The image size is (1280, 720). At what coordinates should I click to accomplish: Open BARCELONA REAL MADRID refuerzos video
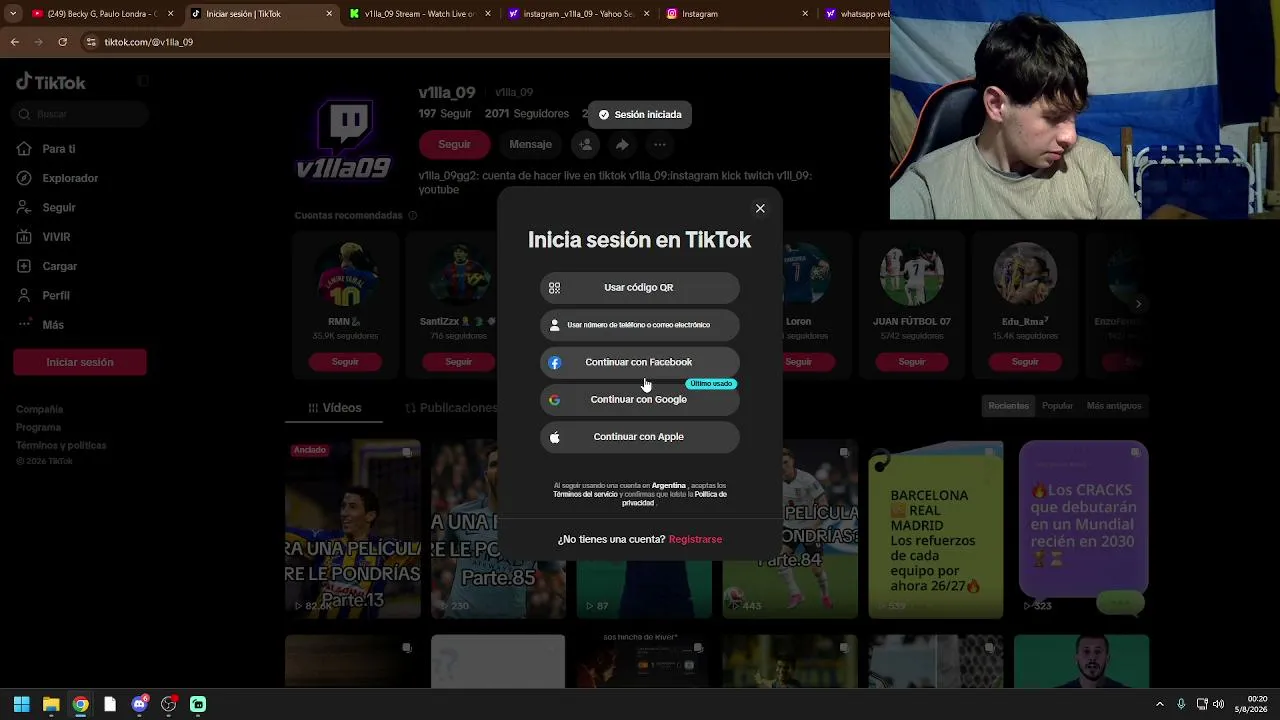(x=936, y=529)
